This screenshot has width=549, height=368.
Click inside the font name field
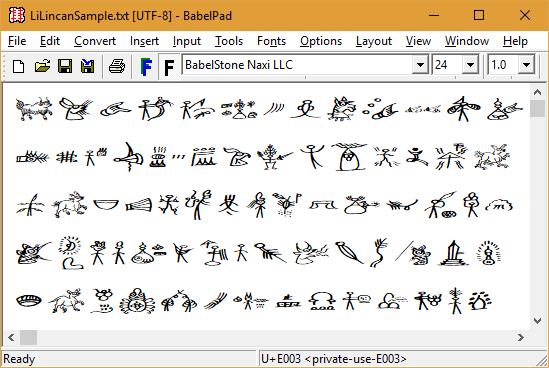(x=297, y=65)
